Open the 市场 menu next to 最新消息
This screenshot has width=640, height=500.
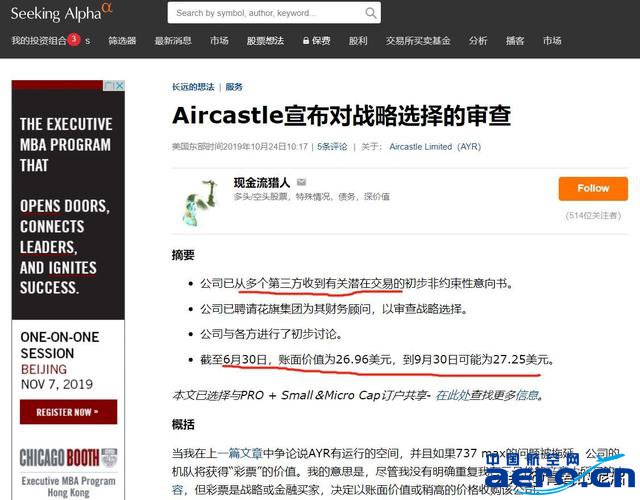tap(219, 41)
